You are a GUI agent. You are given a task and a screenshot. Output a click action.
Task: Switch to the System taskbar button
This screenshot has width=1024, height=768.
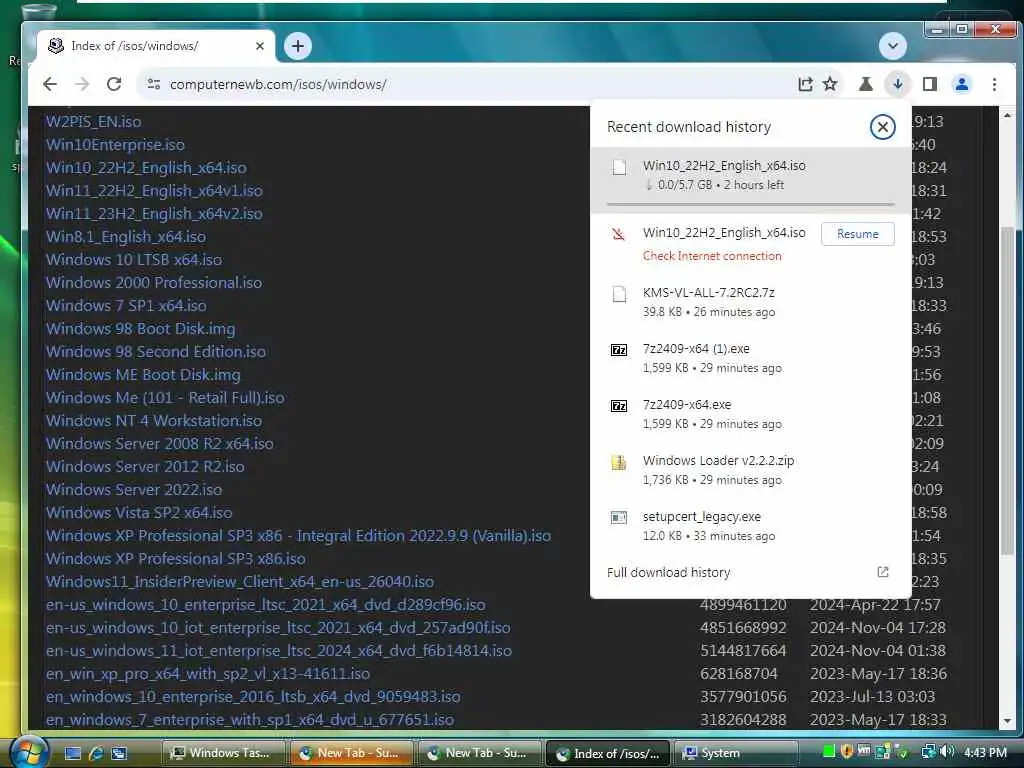click(737, 753)
